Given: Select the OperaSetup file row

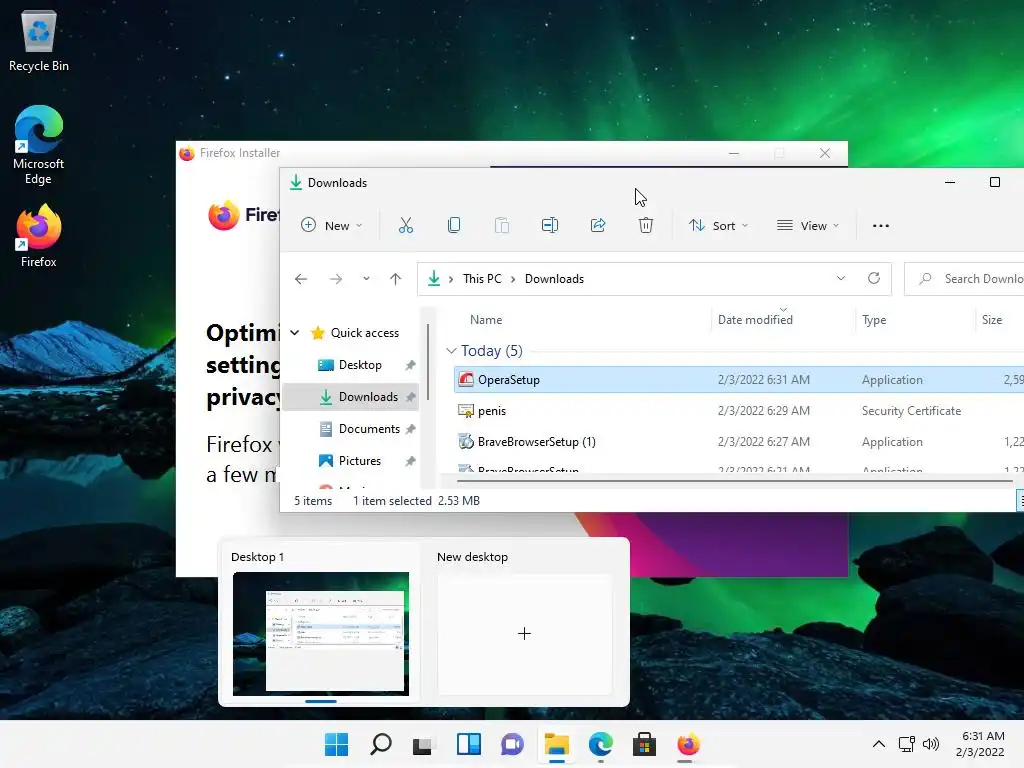Looking at the screenshot, I should point(739,379).
